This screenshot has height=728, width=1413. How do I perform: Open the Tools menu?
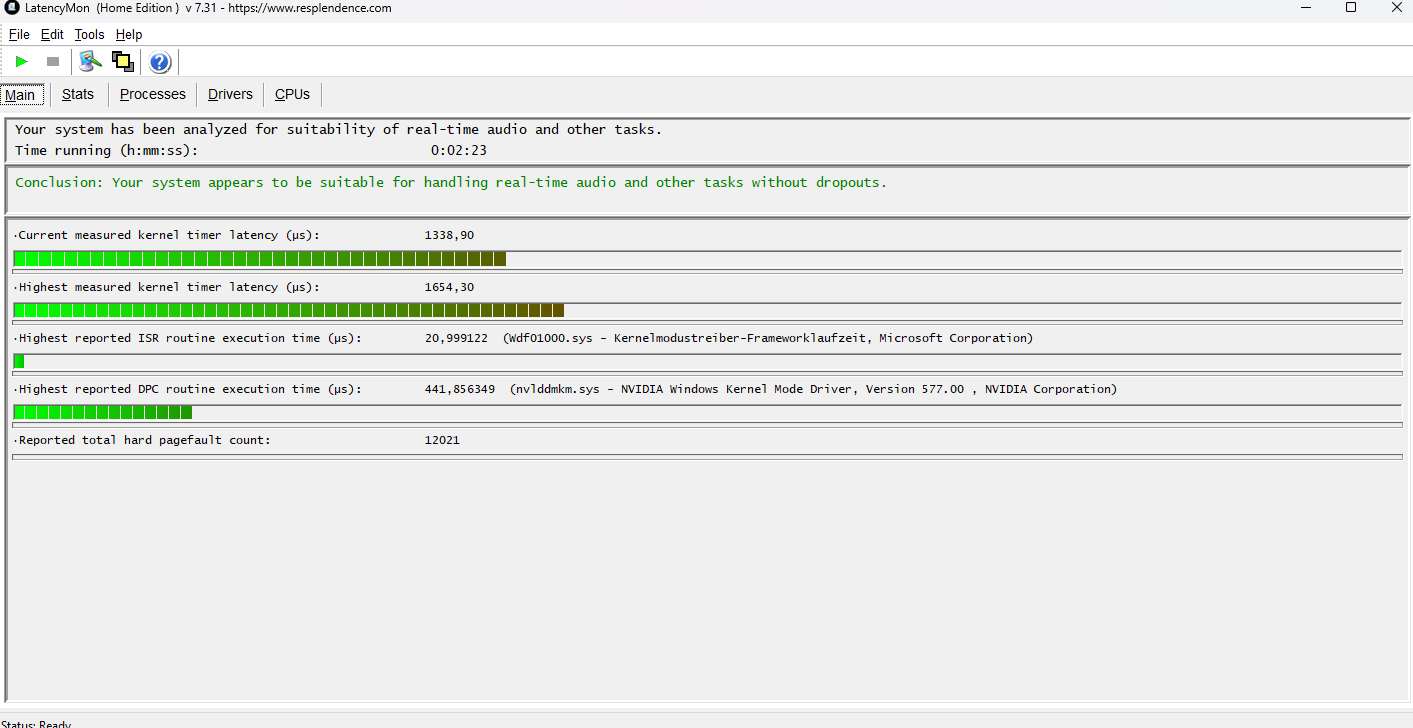pos(89,33)
